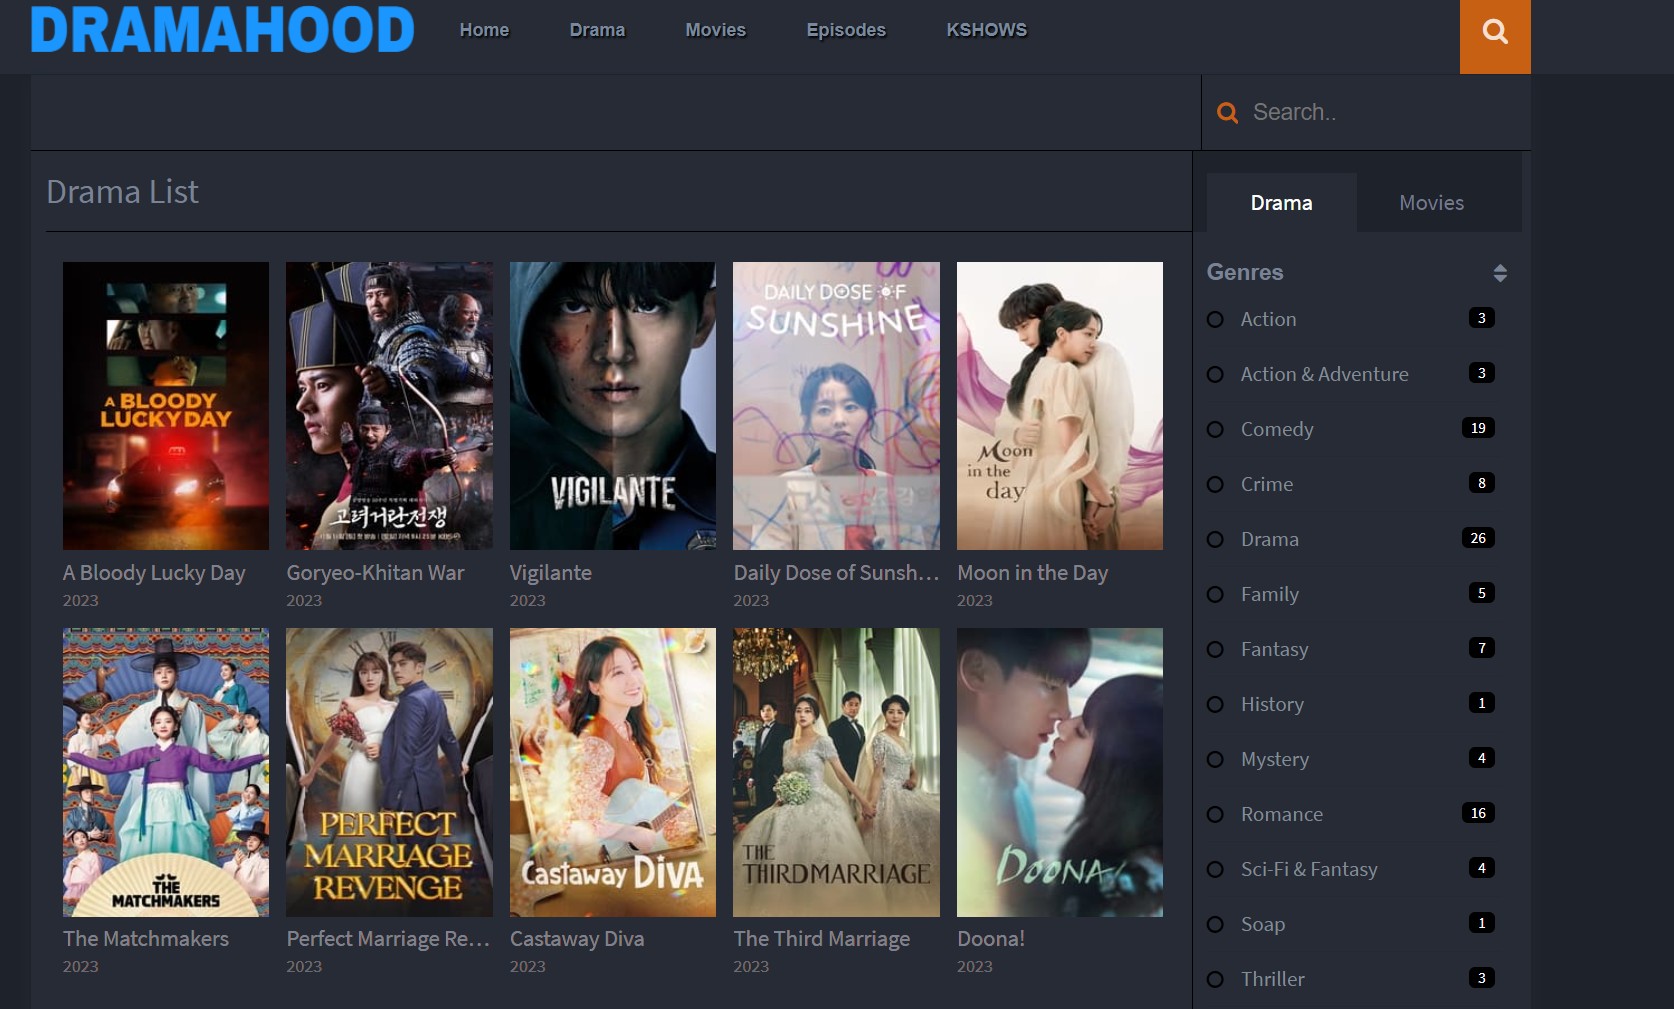Click the DRAMAHOOD logo
This screenshot has height=1009, width=1674.
click(222, 30)
